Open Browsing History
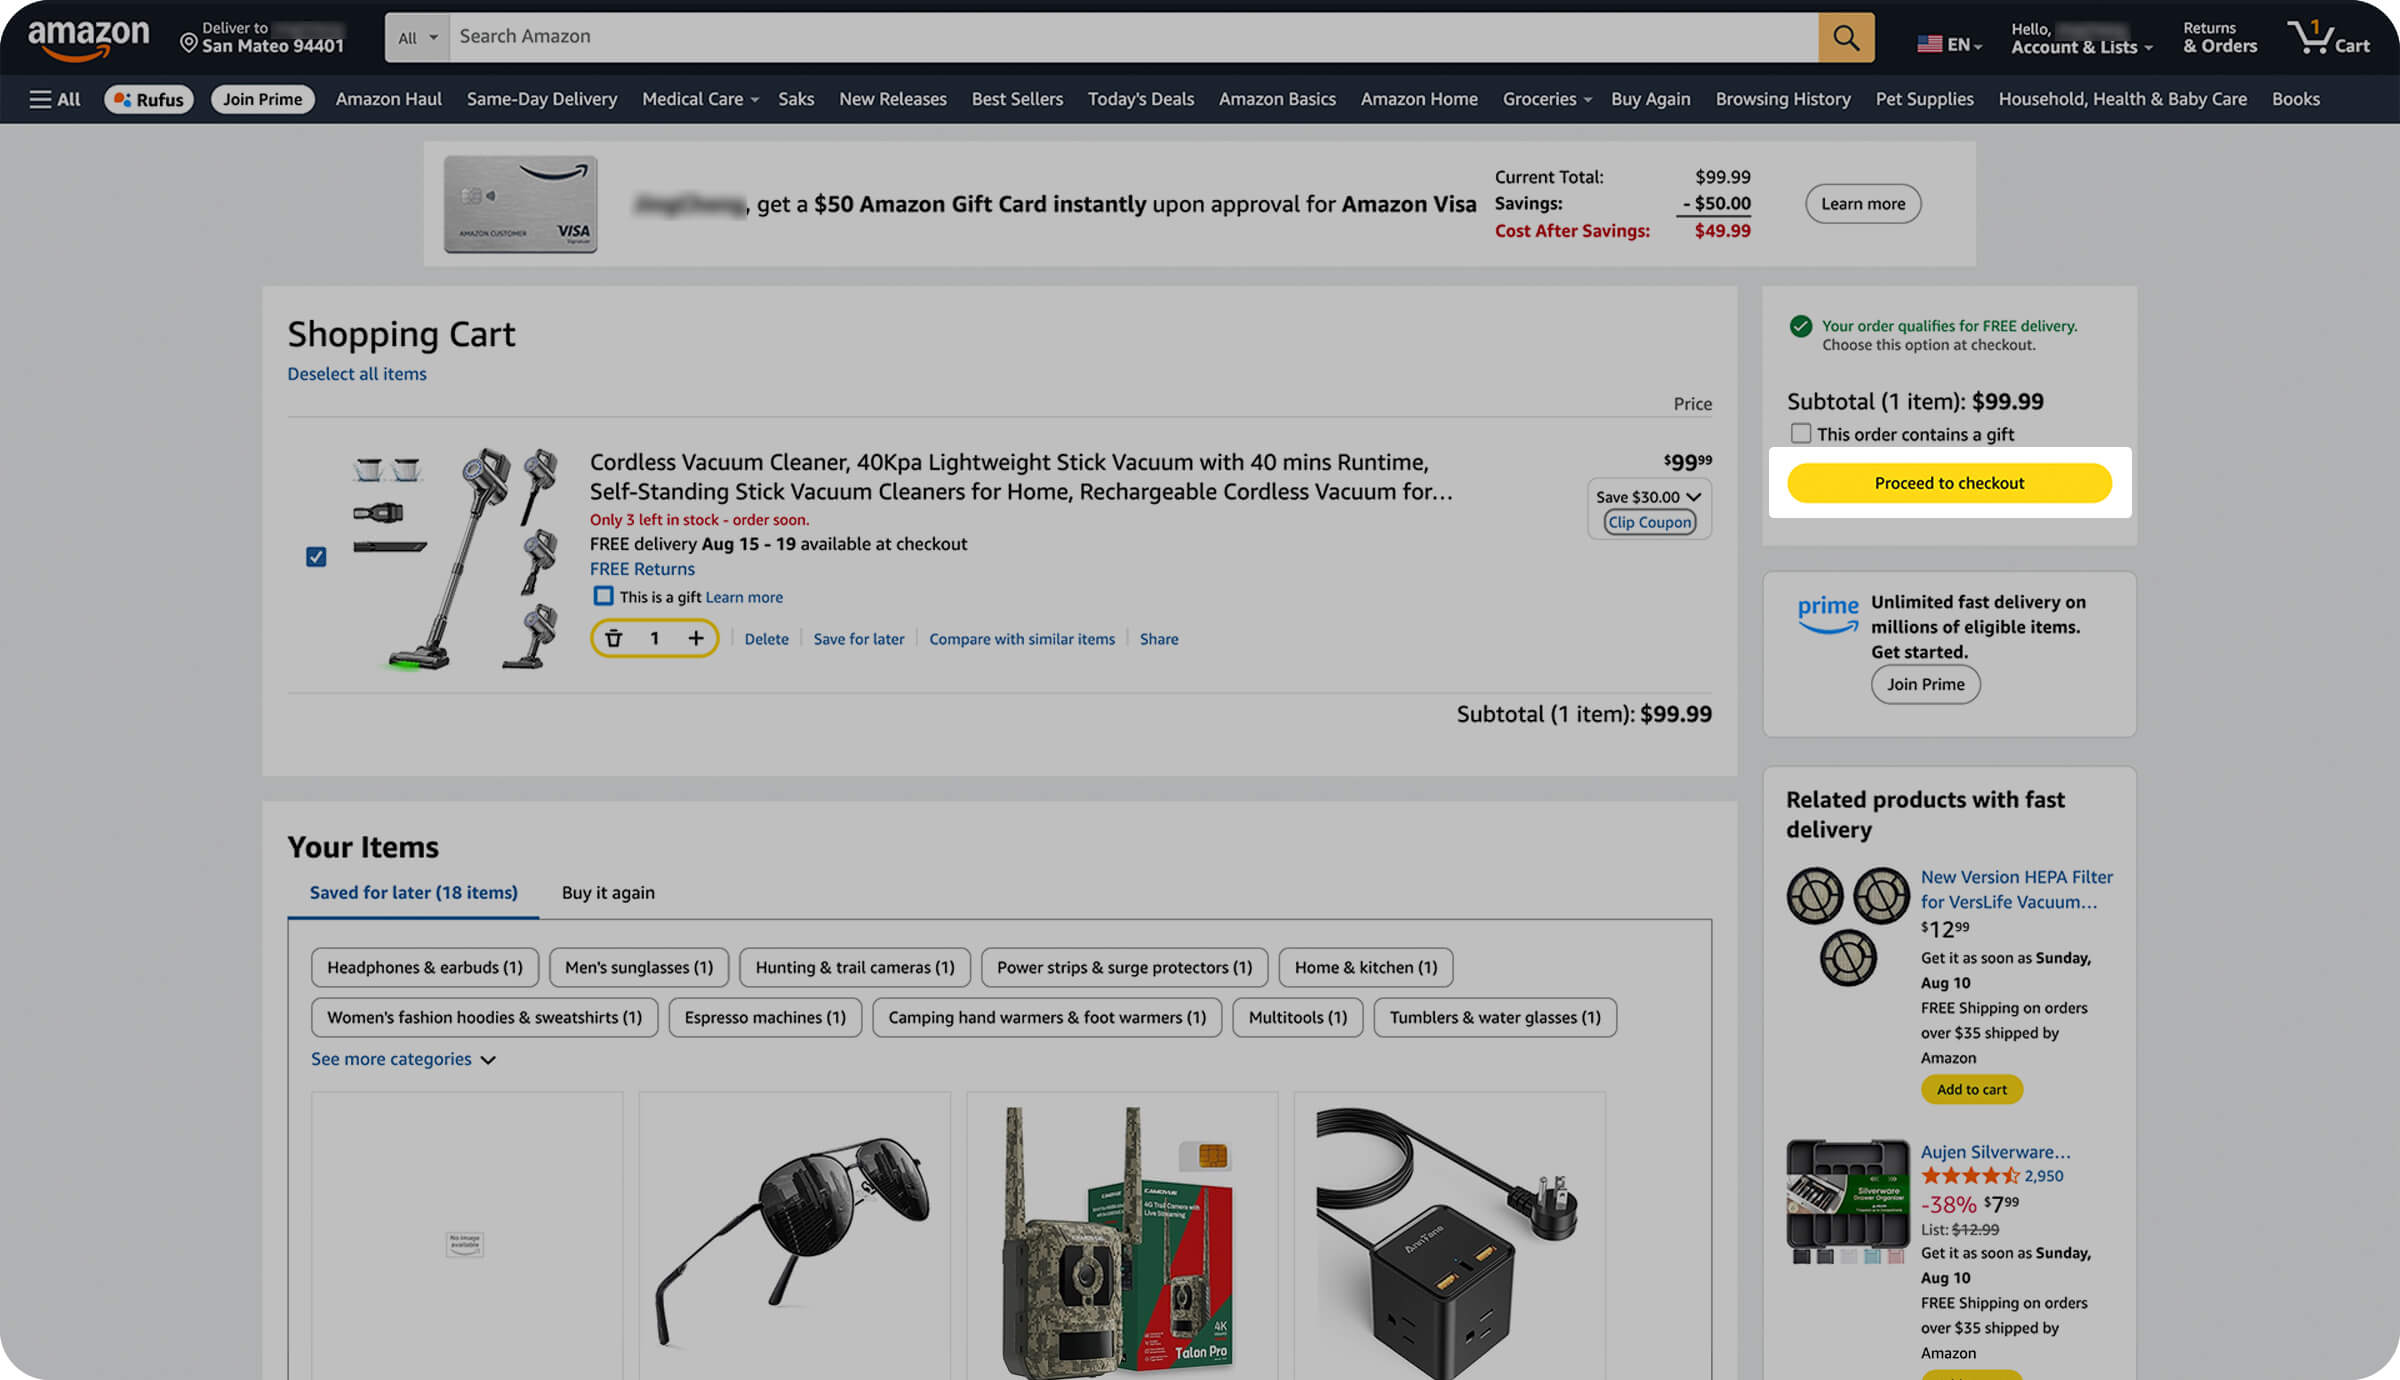The width and height of the screenshot is (2400, 1380). coord(1782,99)
